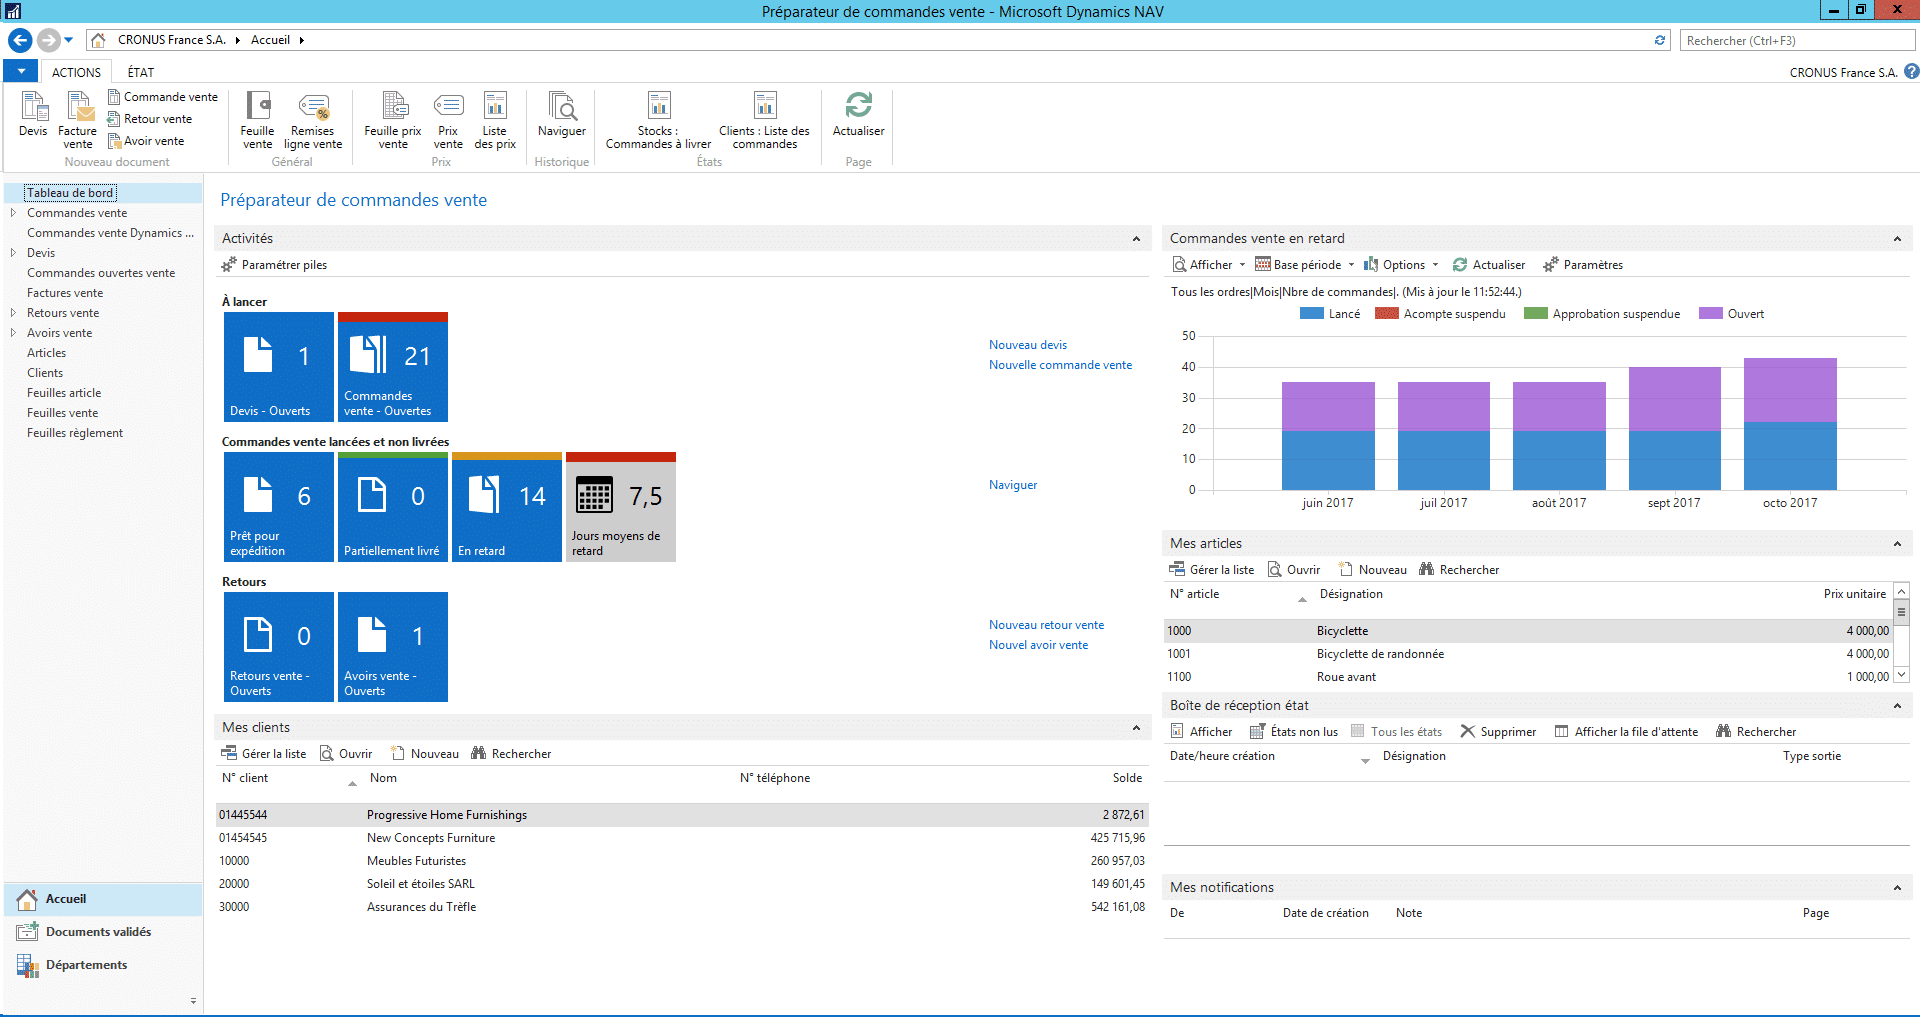Click Avoir vente in ribbon
This screenshot has height=1017, width=1920.
click(146, 141)
